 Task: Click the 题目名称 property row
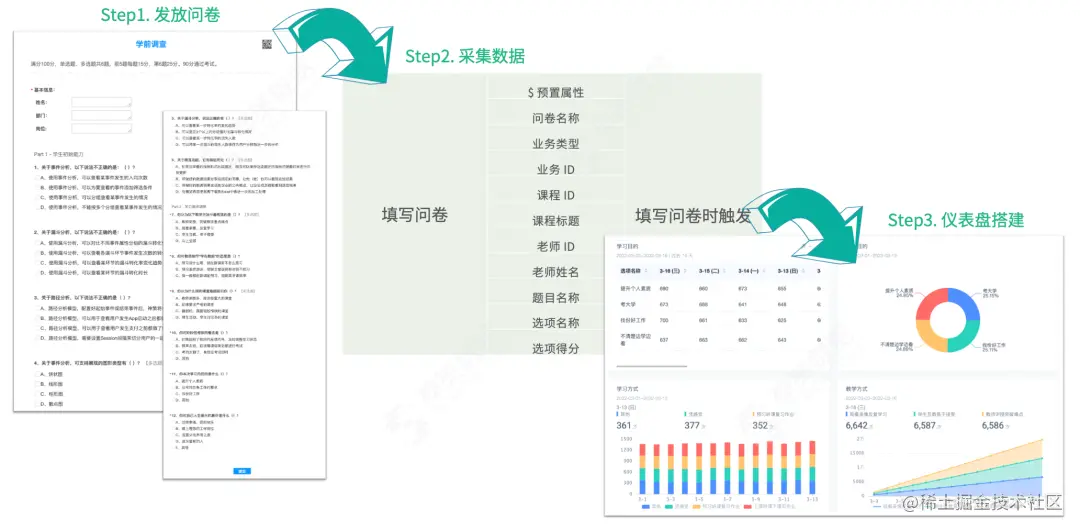coord(556,297)
